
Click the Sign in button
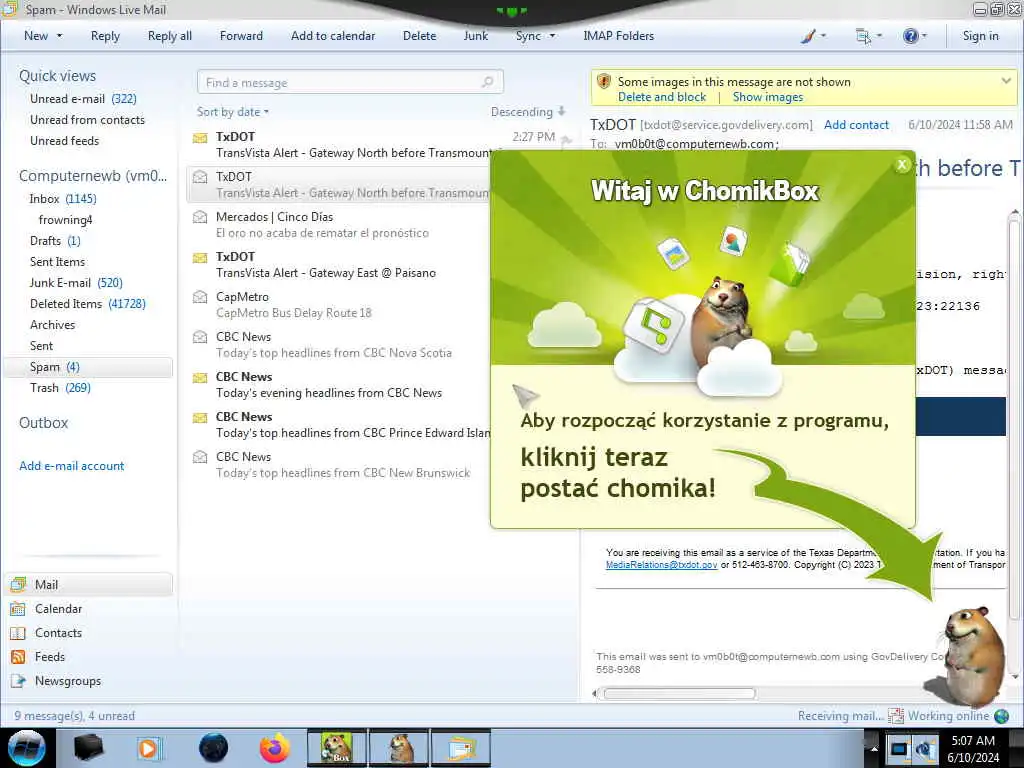point(980,36)
